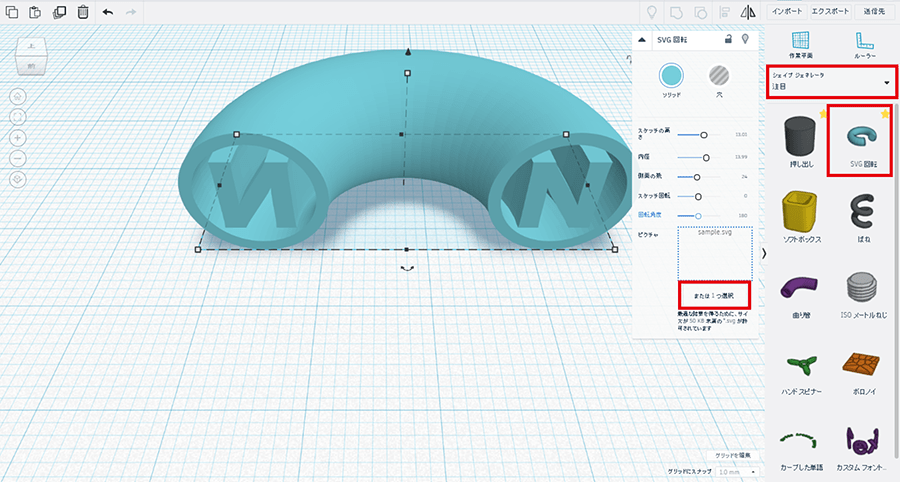Image resolution: width=900 pixels, height=482 pixels.
Task: Select the ソフトボックス shape
Action: pyautogui.click(x=801, y=217)
